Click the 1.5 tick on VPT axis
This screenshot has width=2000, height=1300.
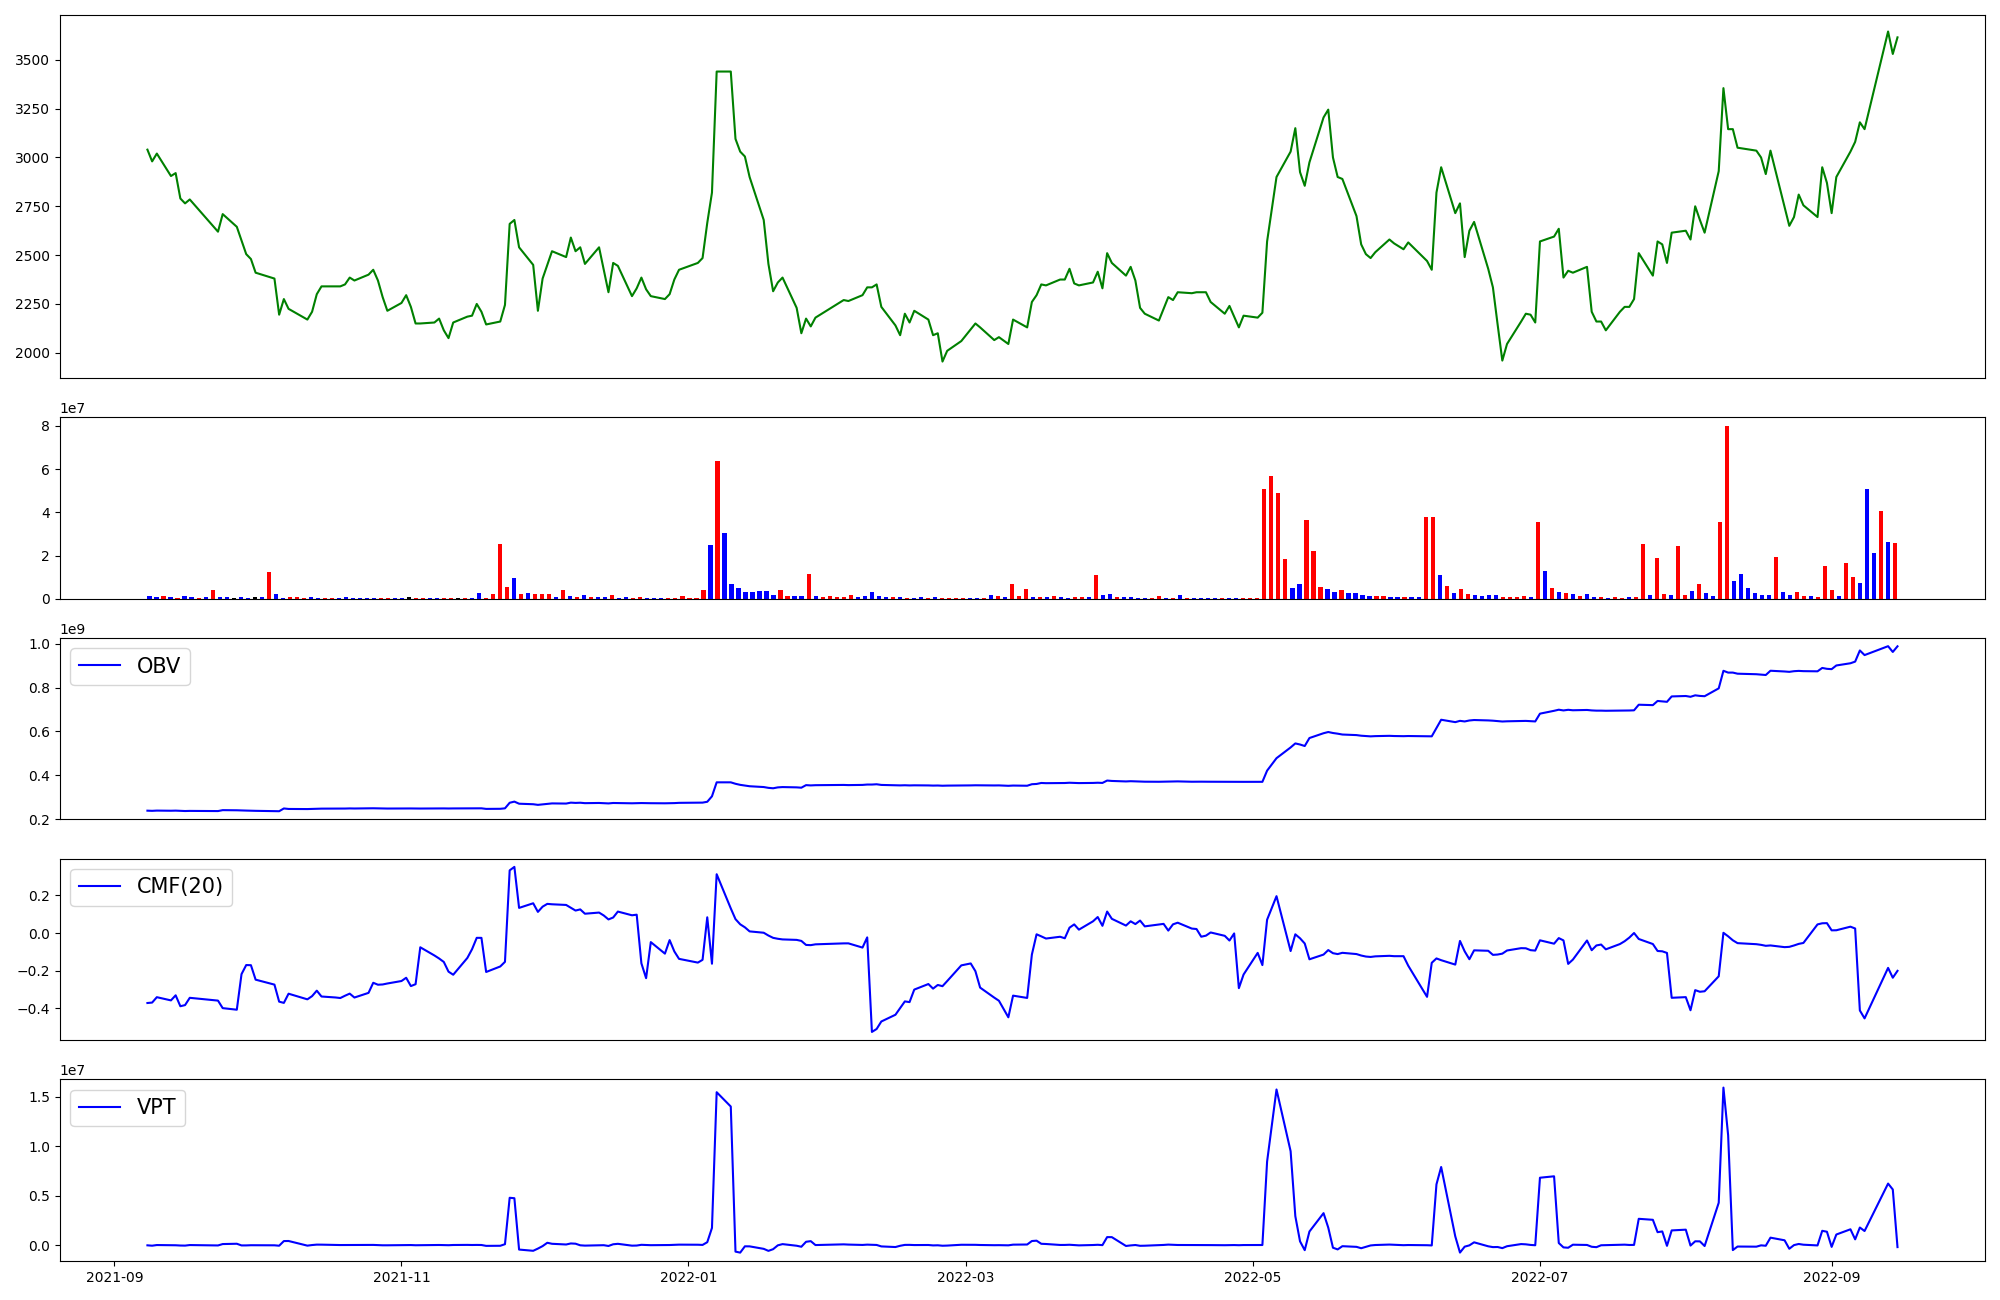tap(40, 1098)
